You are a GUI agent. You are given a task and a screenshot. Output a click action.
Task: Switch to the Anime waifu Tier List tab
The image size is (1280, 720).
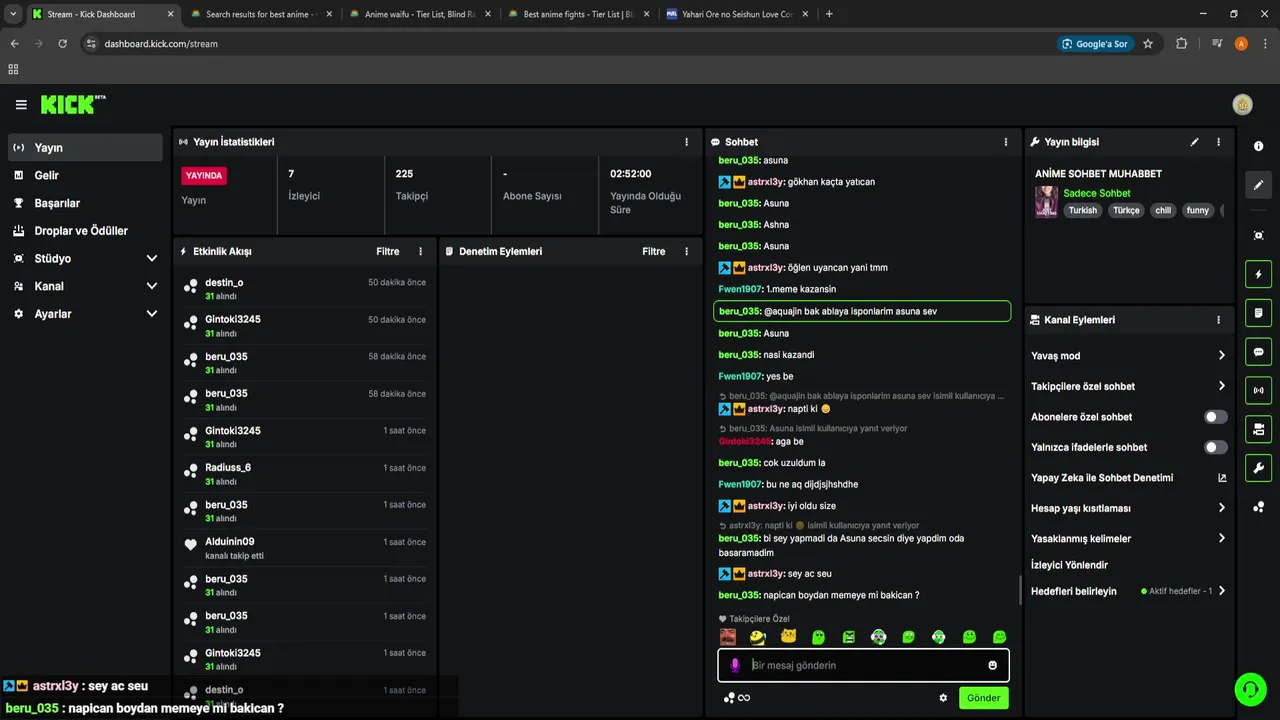418,14
